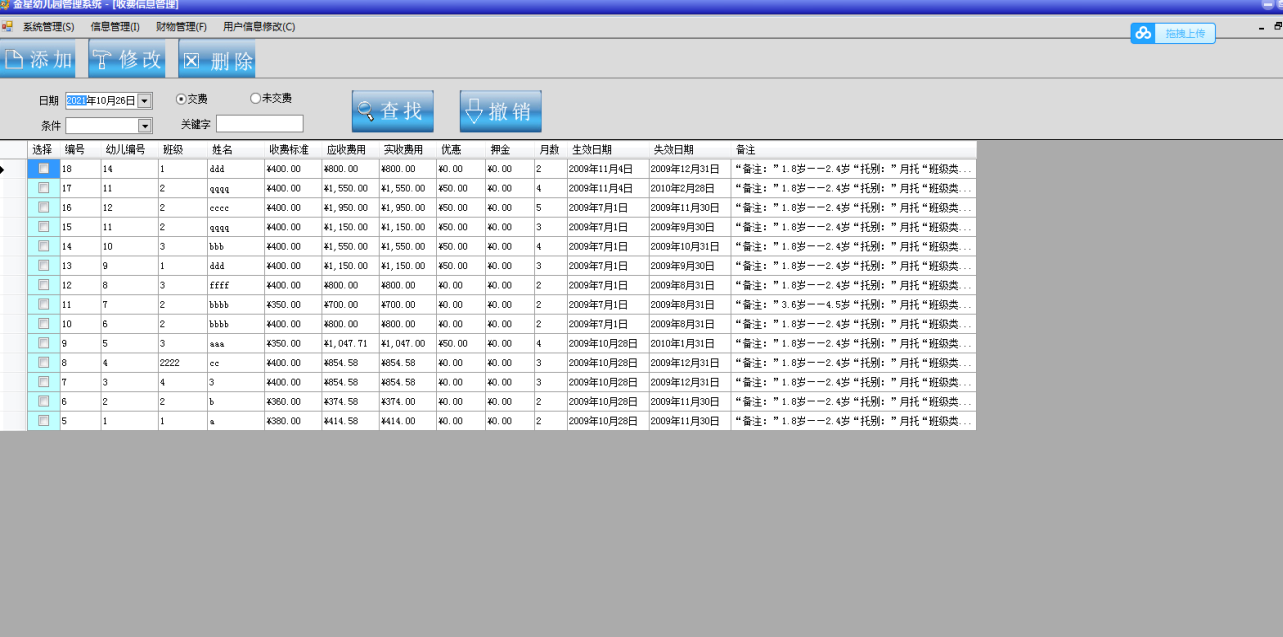
Task: Select the 未交费 radio button
Action: point(270,98)
